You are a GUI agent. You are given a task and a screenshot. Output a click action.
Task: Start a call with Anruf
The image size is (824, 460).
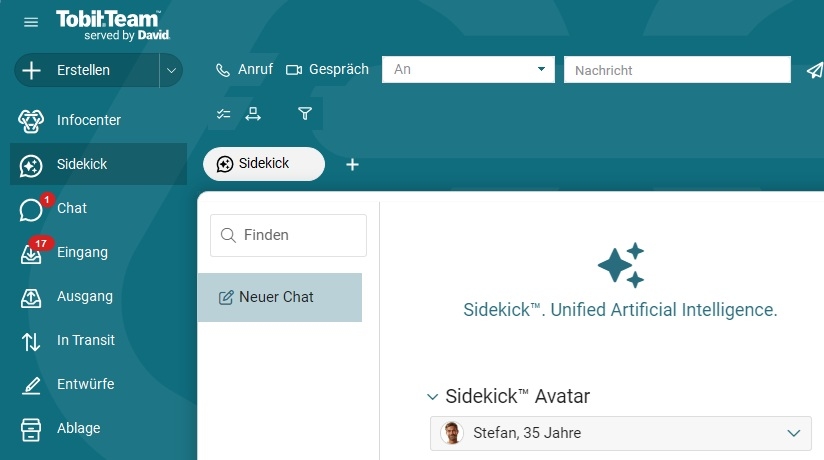click(x=244, y=69)
